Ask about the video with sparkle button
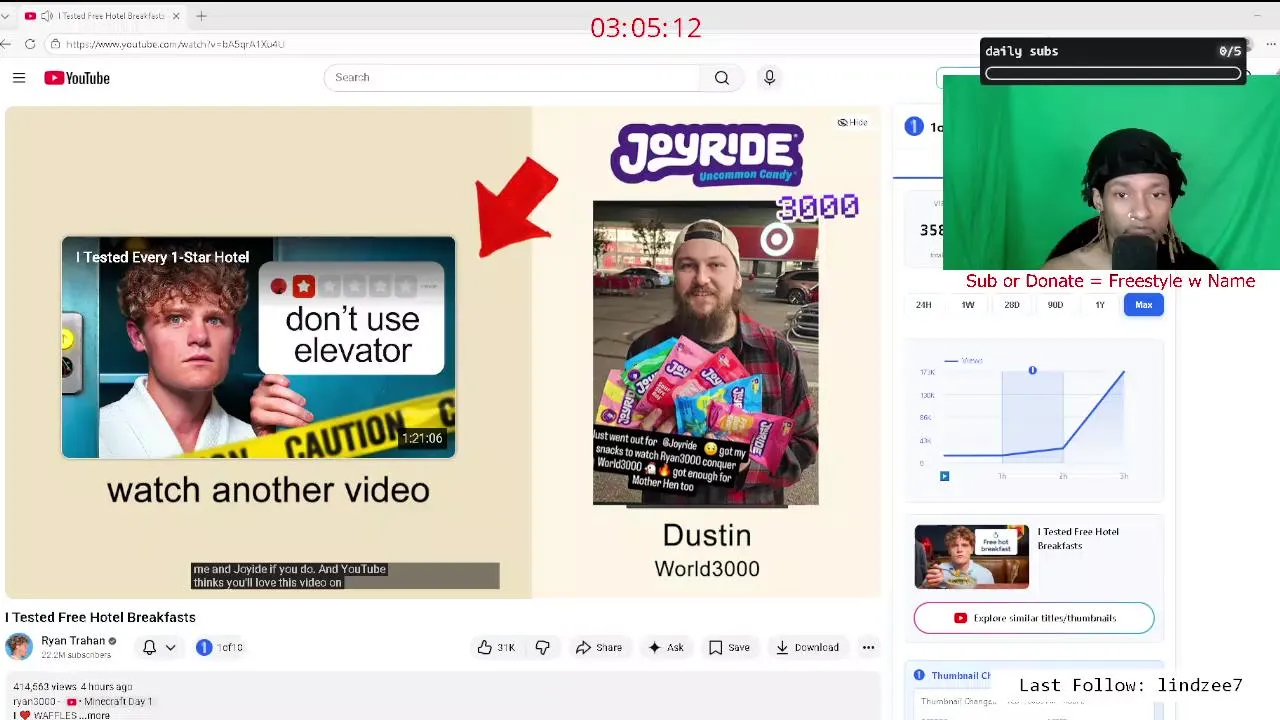 (x=666, y=648)
